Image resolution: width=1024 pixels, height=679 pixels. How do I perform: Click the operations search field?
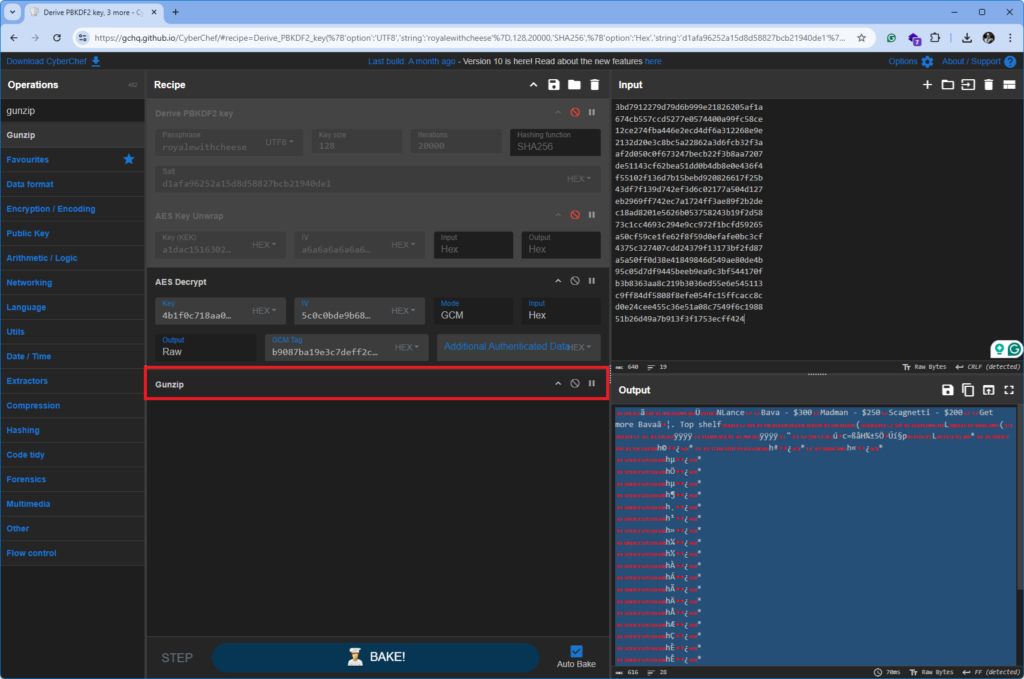pos(72,110)
